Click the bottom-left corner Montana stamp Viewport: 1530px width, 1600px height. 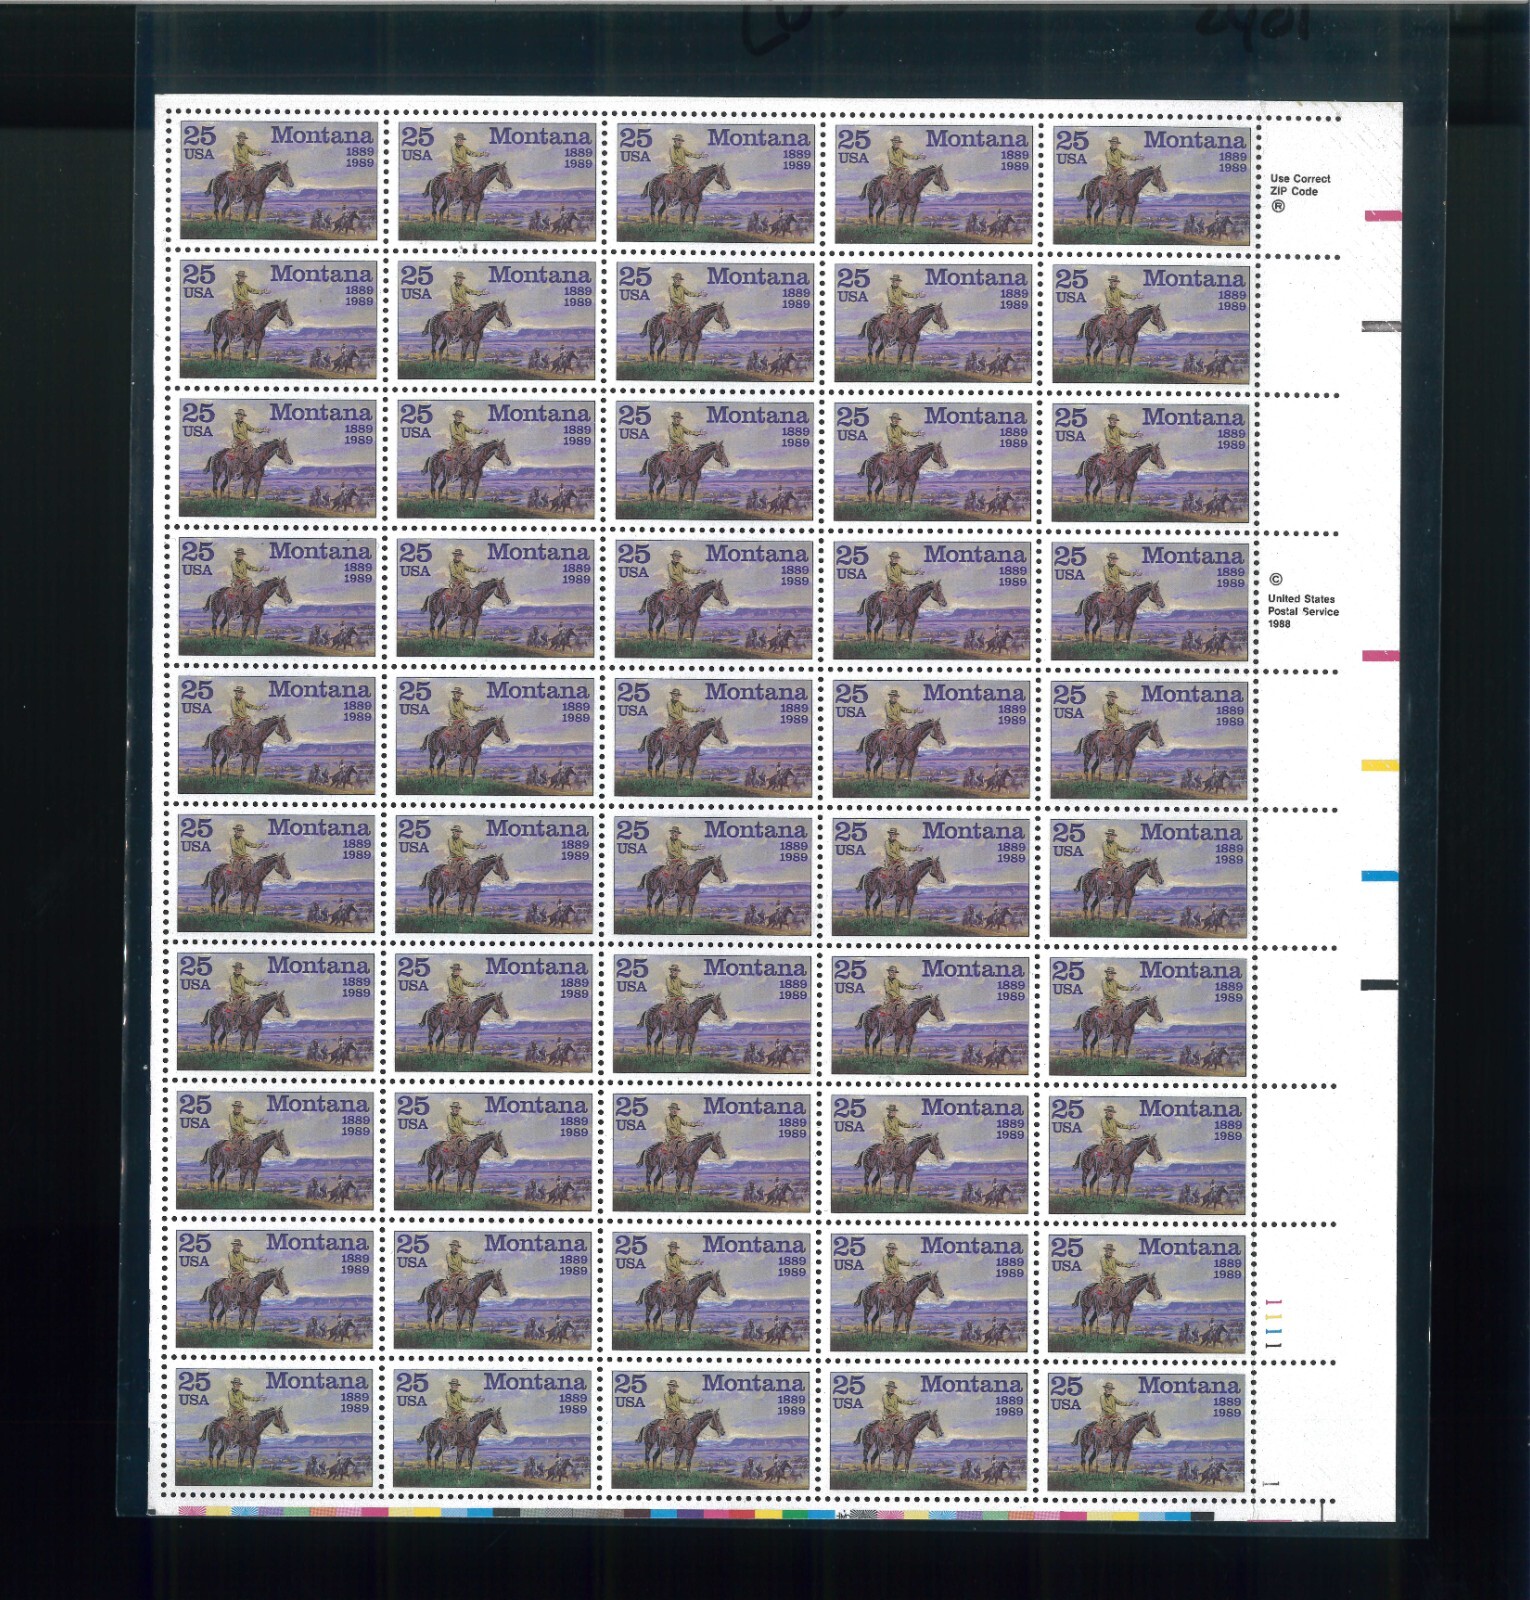pyautogui.click(x=273, y=1427)
